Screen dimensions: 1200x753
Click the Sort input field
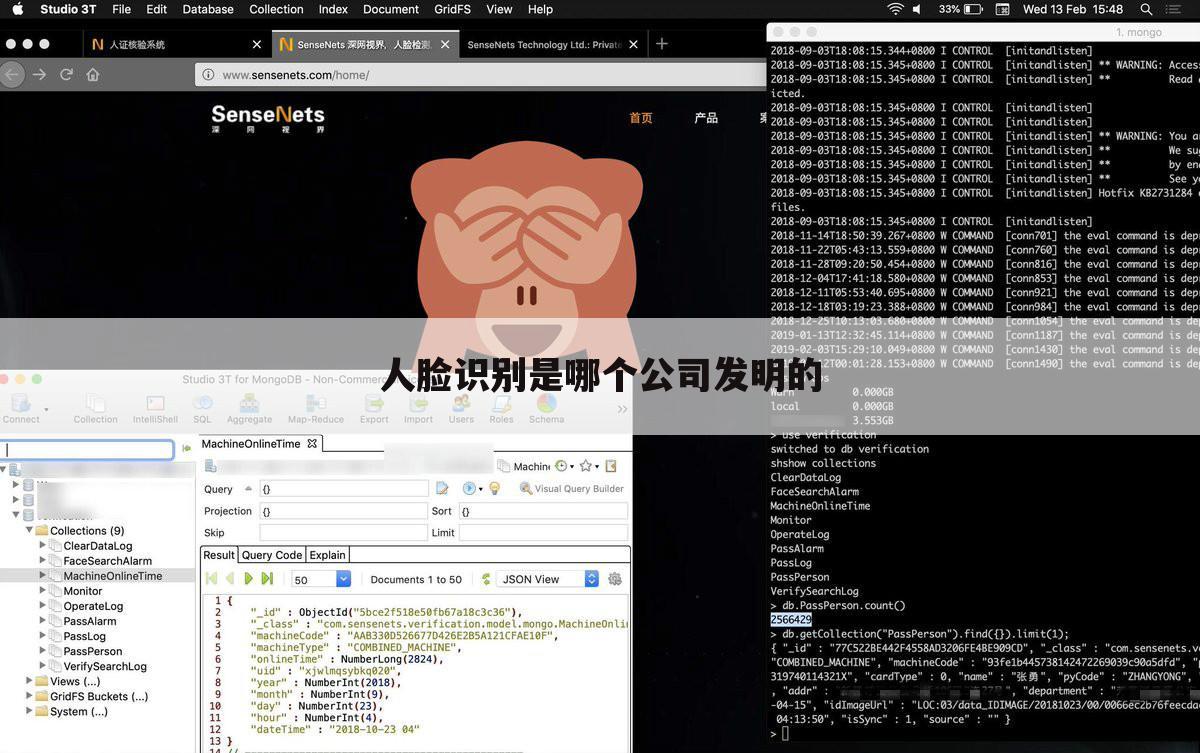tap(543, 511)
